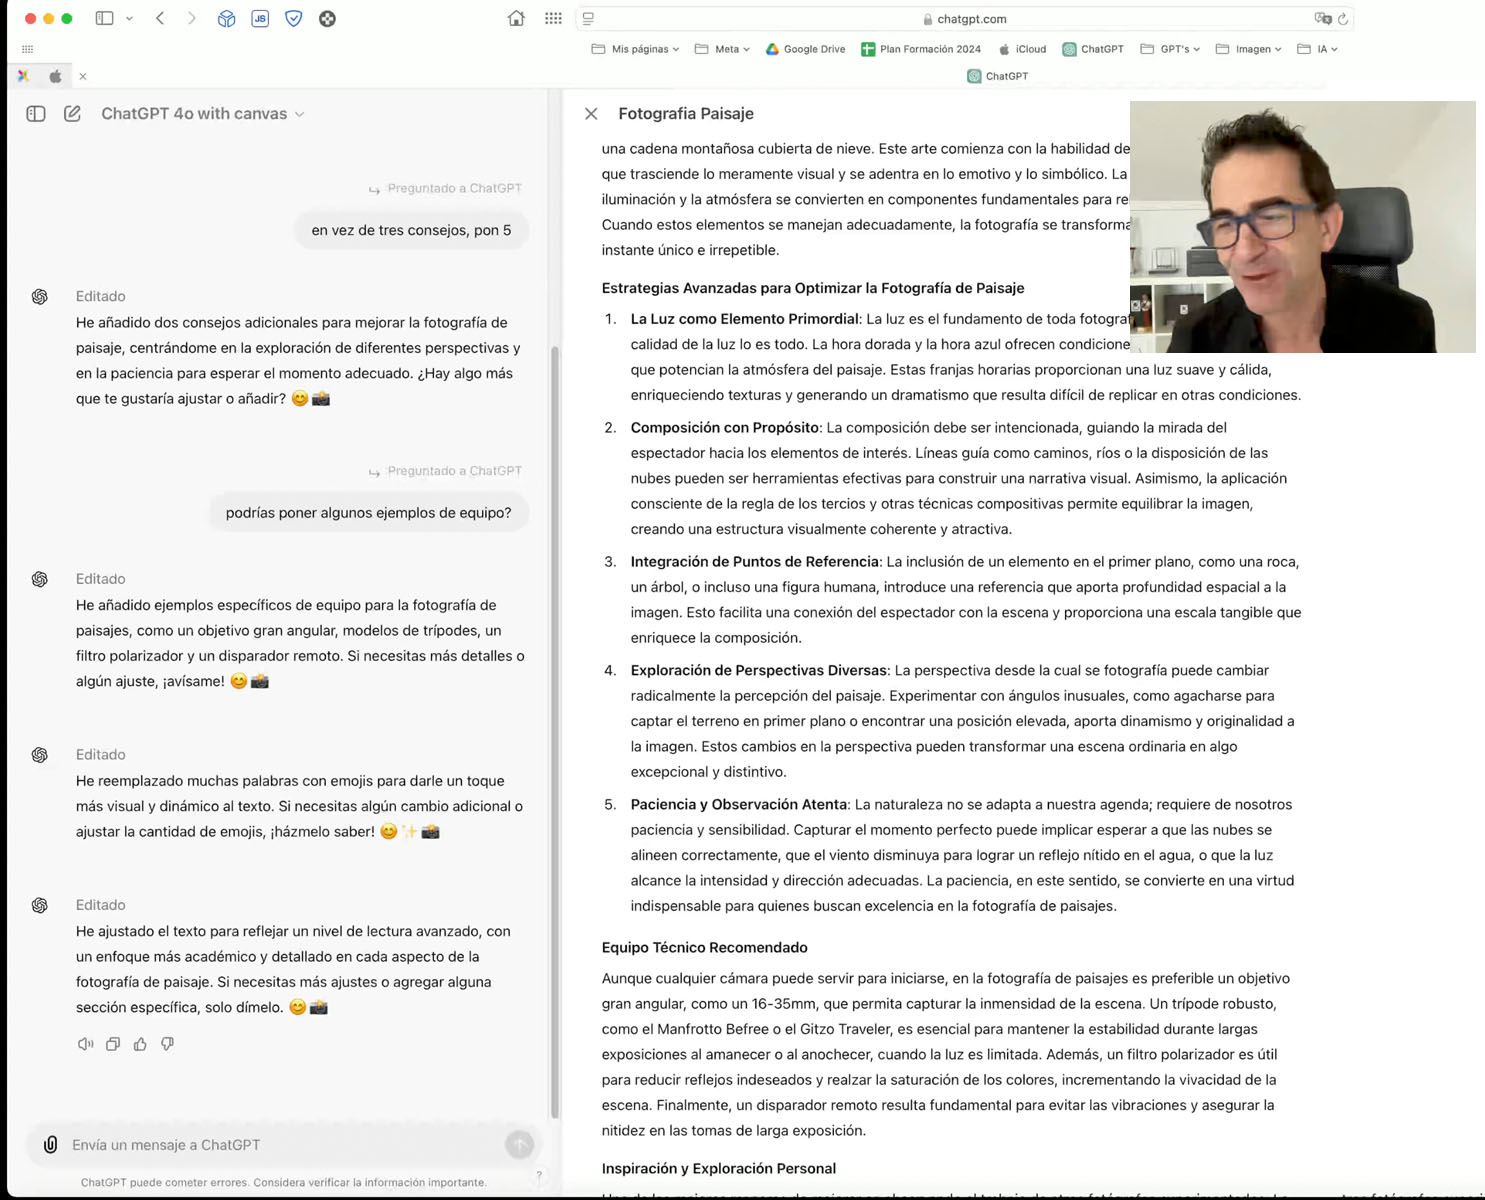Click 'Inspiración y Exploración Personal' heading
Image resolution: width=1485 pixels, height=1200 pixels.
(x=719, y=1169)
